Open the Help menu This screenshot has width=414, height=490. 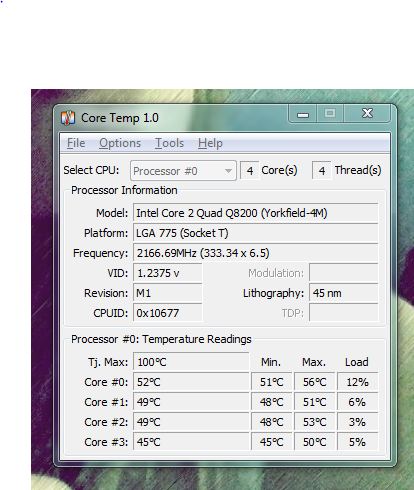[210, 143]
